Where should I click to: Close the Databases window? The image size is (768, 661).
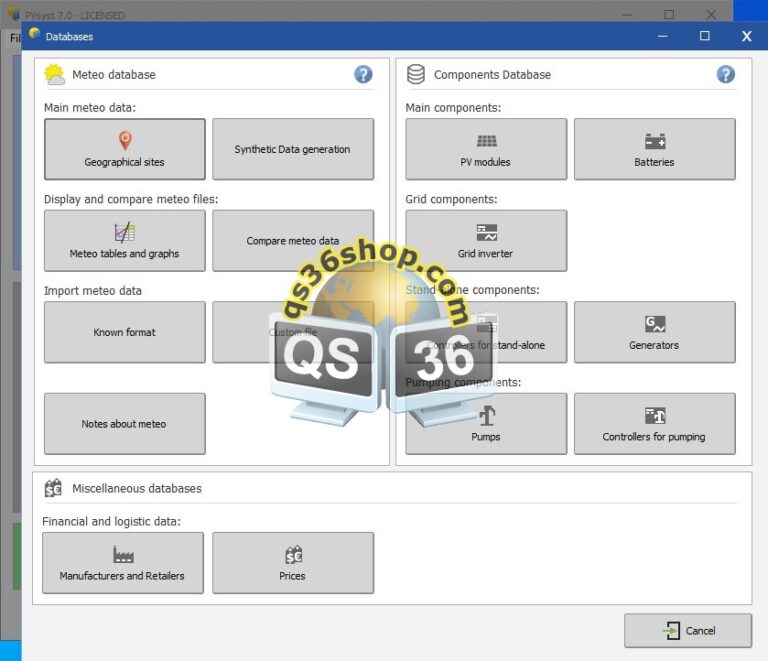tap(746, 36)
